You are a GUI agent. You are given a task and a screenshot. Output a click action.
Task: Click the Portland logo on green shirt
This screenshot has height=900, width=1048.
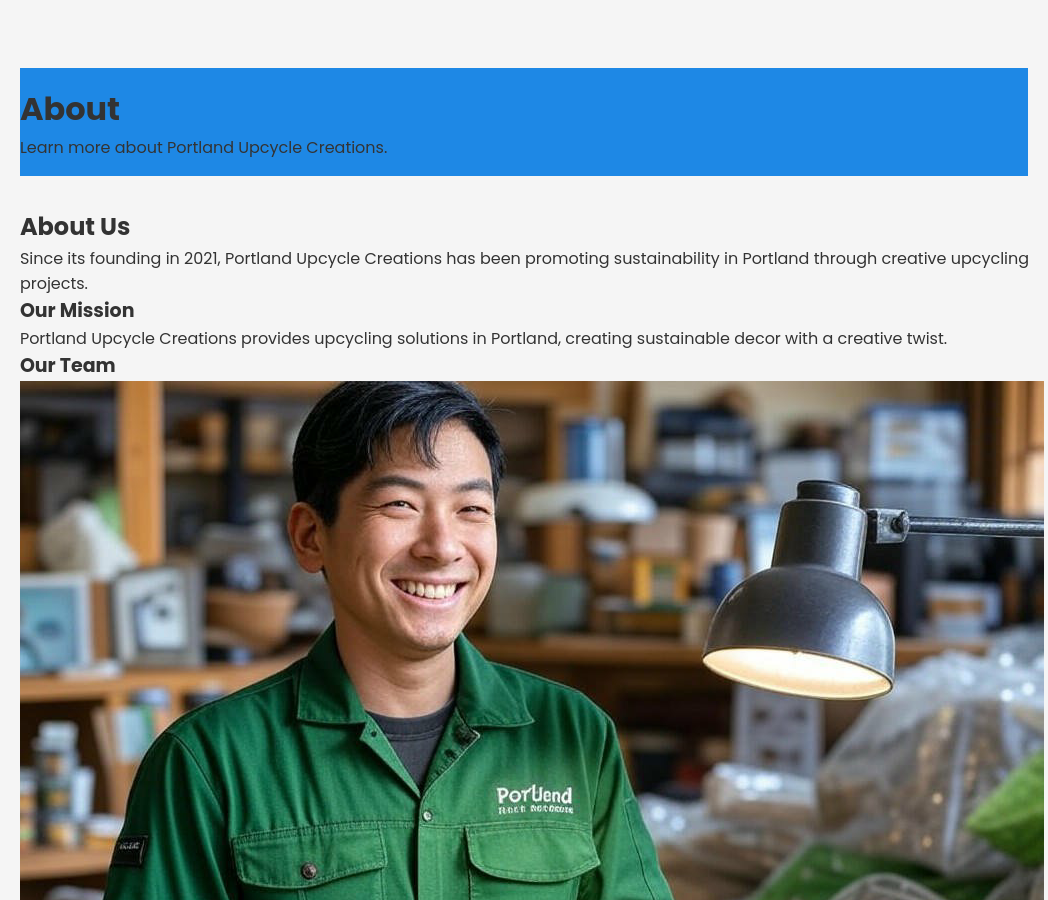pyautogui.click(x=534, y=800)
